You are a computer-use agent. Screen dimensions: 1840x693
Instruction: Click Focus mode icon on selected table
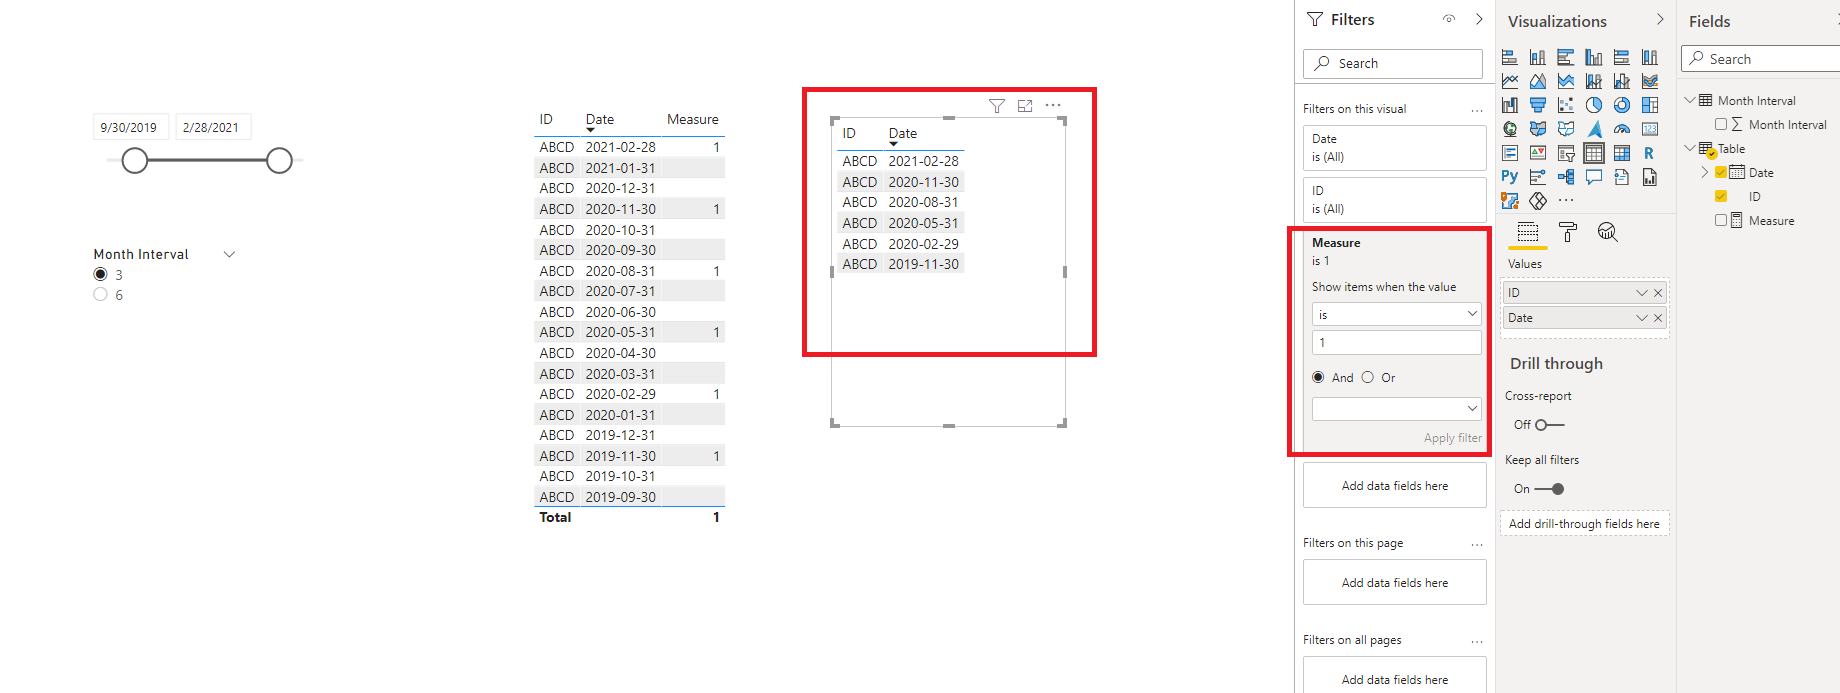click(1025, 105)
